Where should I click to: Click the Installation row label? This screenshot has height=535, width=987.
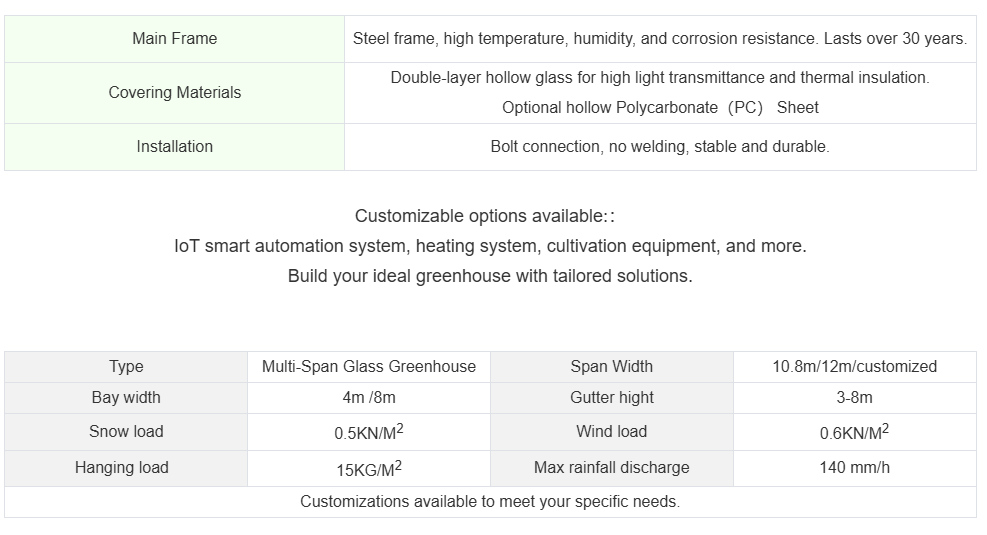tap(174, 147)
